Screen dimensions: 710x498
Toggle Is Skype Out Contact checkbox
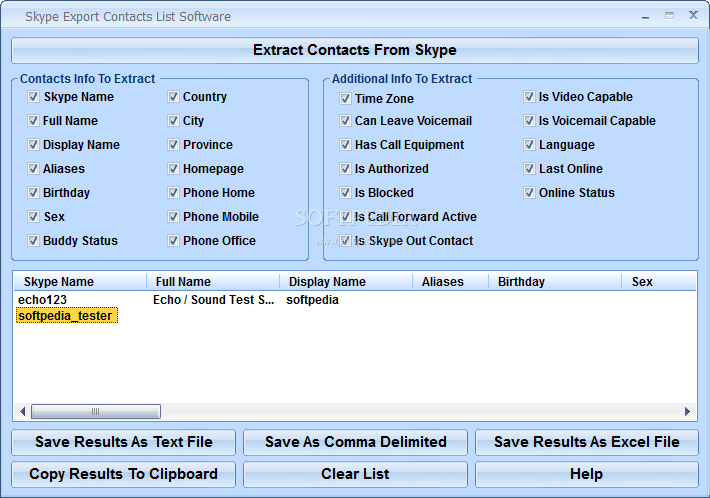click(x=345, y=240)
